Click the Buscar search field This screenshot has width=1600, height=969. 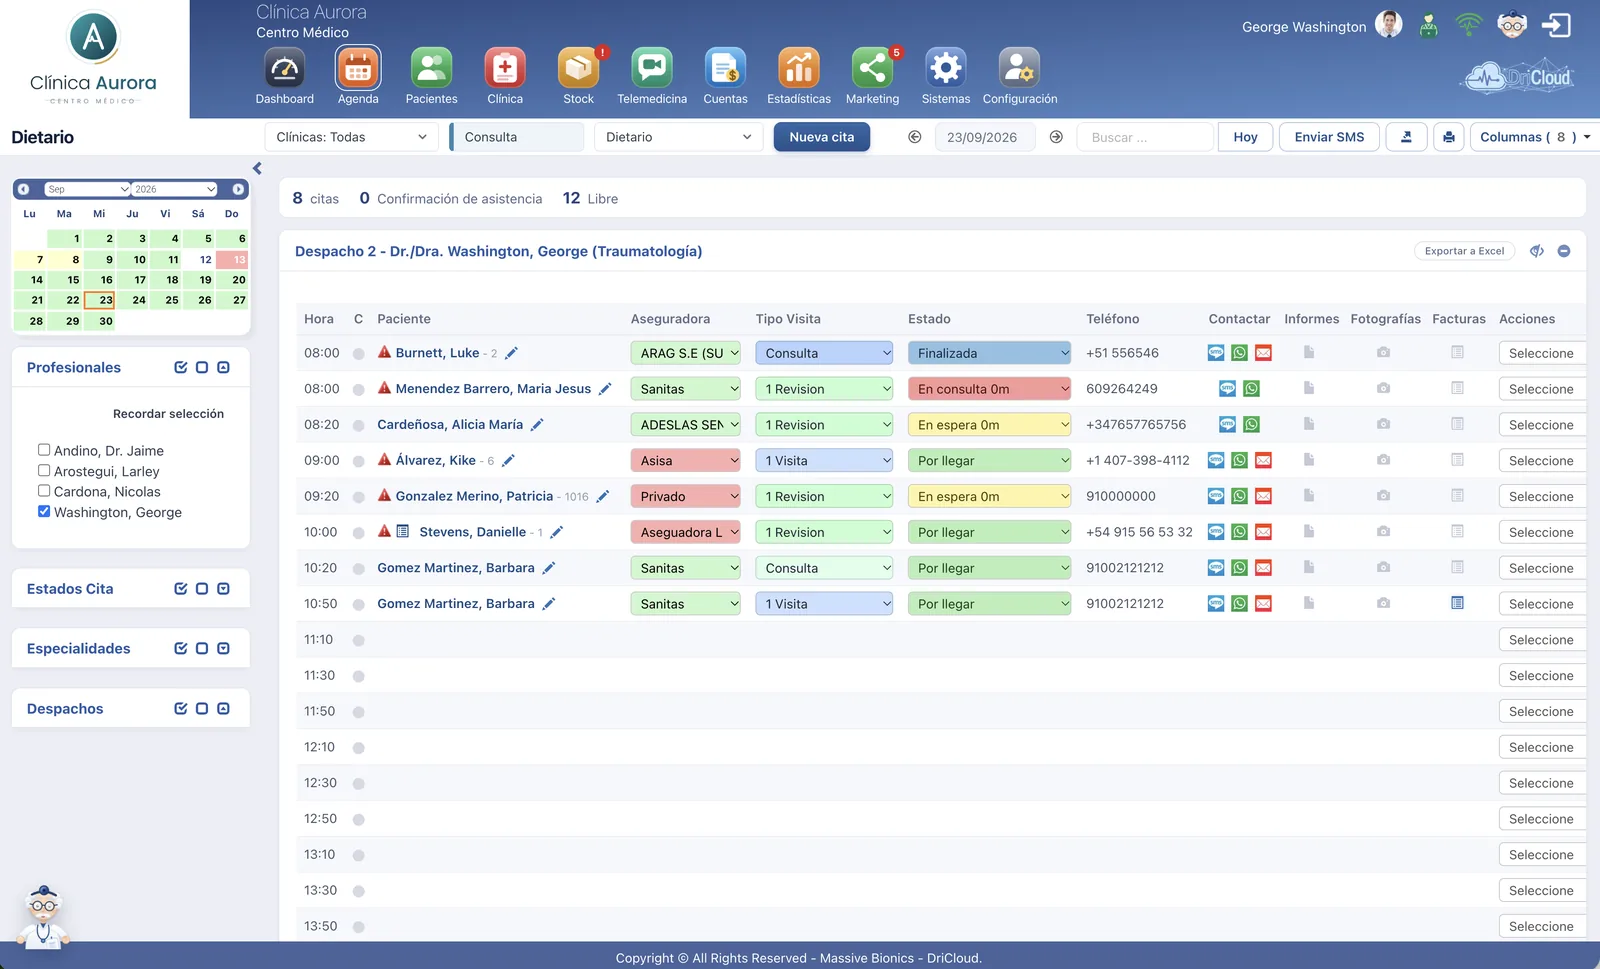click(x=1145, y=137)
